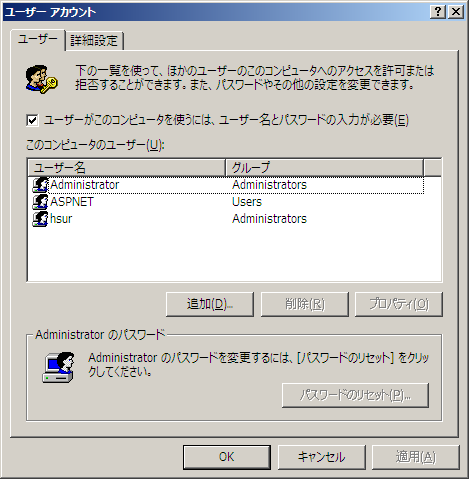The image size is (469, 479).
Task: Select the ユーザー tab
Action: click(x=37, y=39)
